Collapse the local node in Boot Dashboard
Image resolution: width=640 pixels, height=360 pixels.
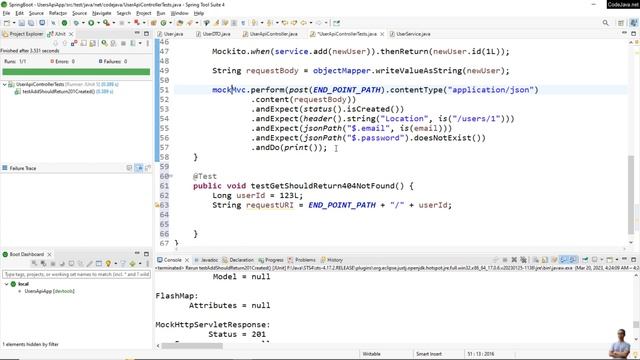(x=7, y=284)
